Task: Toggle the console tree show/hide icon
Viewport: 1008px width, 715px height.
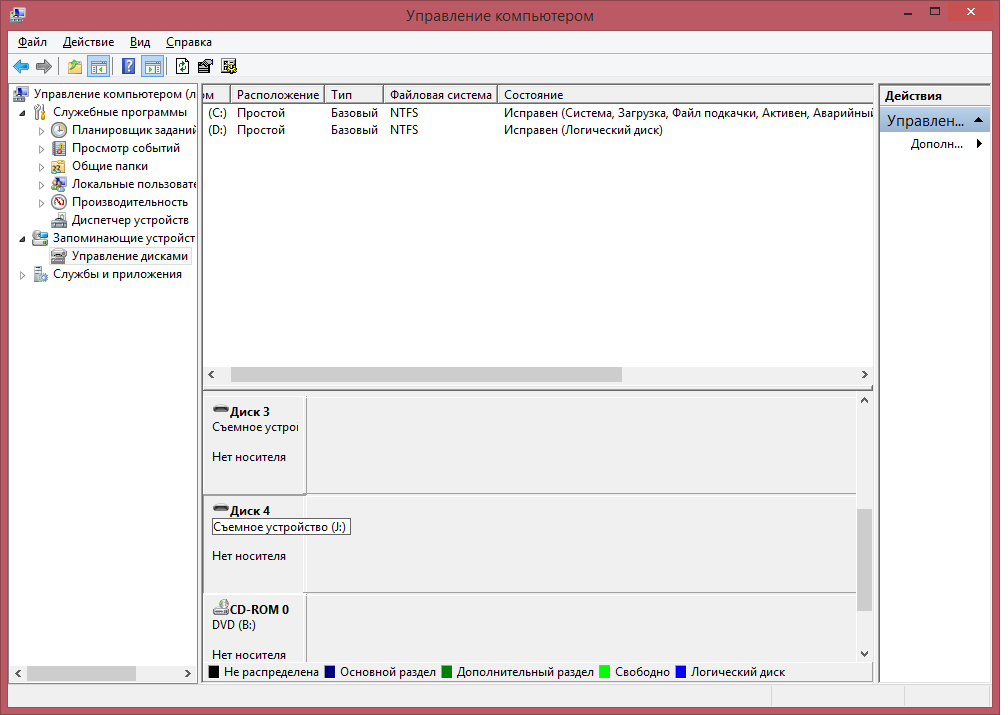Action: tap(98, 67)
